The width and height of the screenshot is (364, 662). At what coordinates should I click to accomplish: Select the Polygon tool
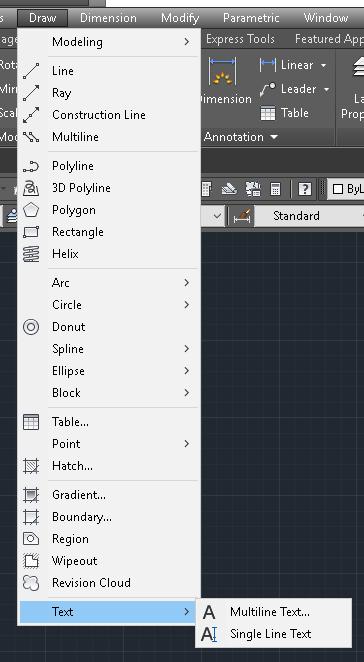click(x=109, y=210)
